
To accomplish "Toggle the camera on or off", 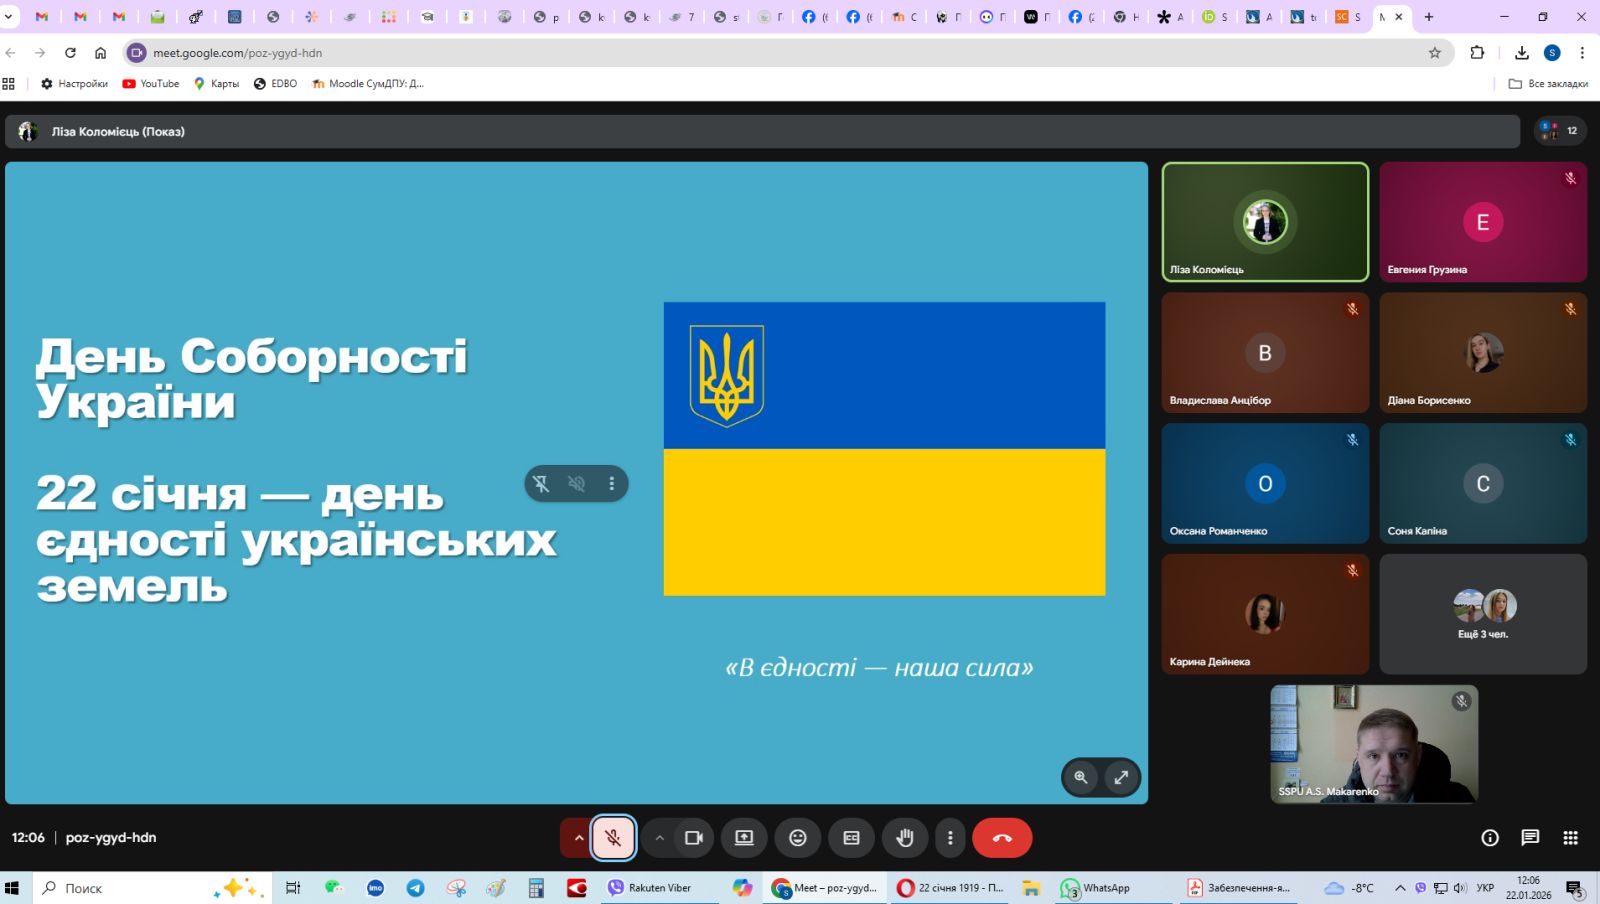I will 694,838.
